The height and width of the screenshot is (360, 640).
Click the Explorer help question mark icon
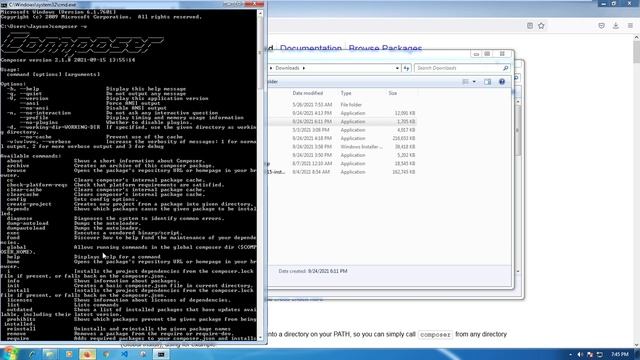(502, 82)
